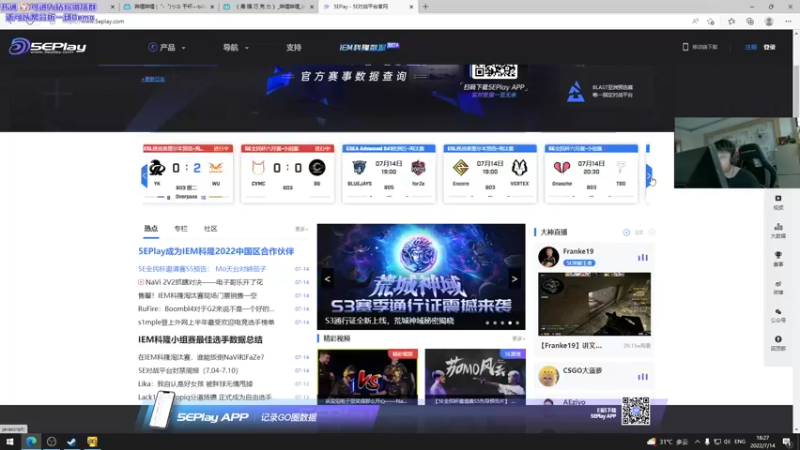This screenshot has width=800, height=450.
Task: Open the 大数据 sidebar icon
Action: tap(778, 230)
